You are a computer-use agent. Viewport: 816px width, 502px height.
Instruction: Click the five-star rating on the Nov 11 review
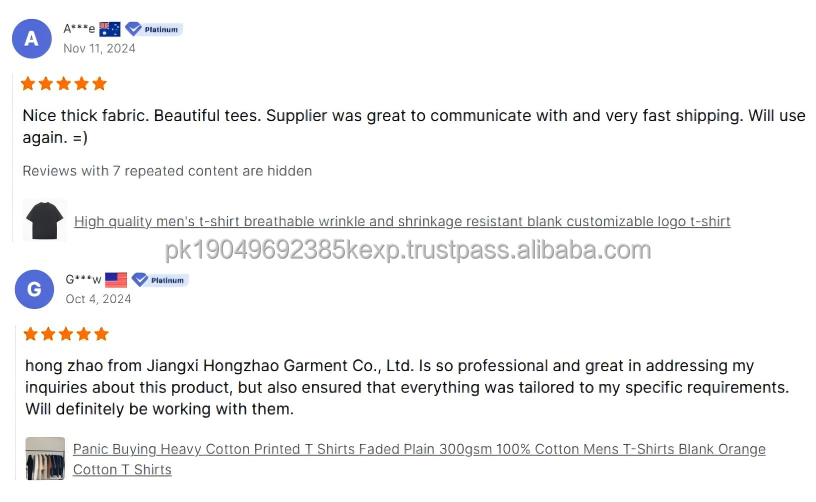click(x=64, y=84)
